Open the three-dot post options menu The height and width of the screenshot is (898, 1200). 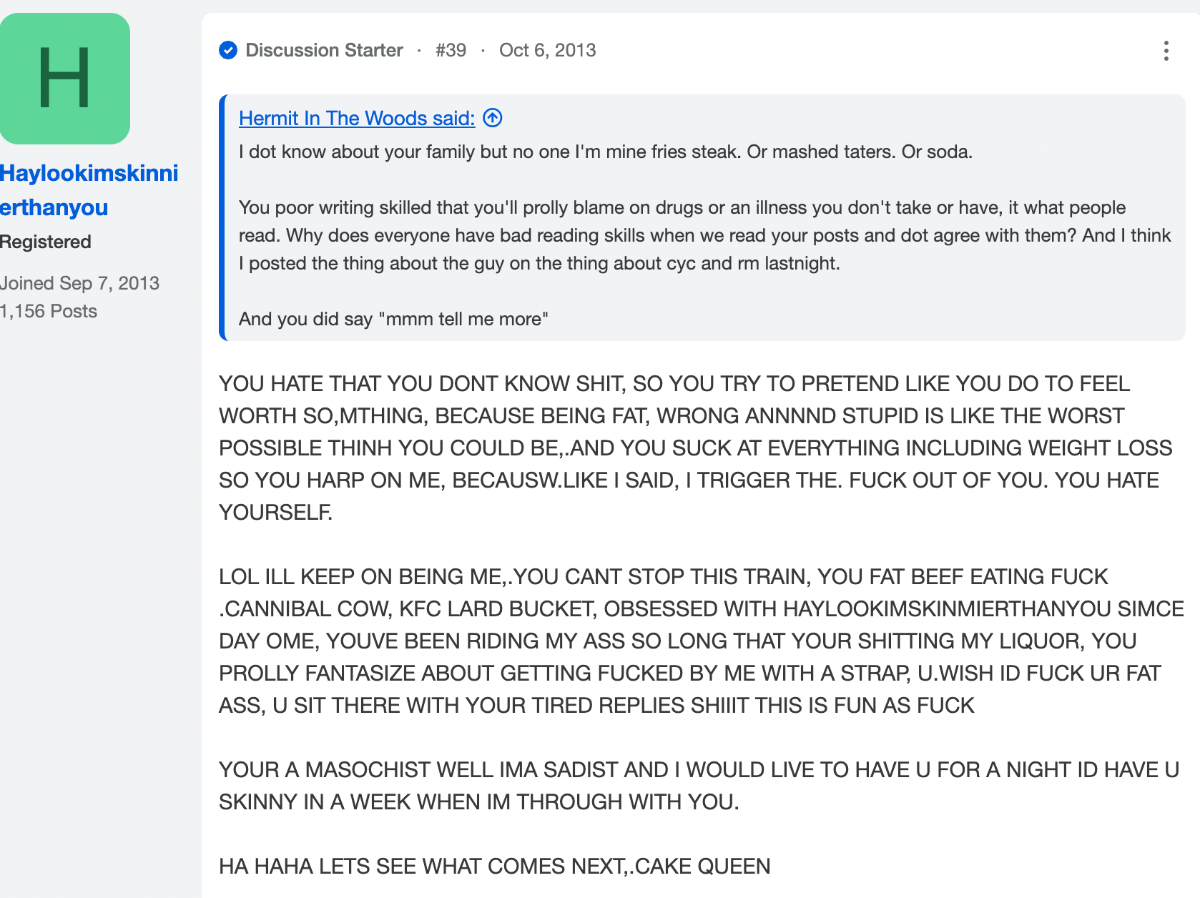coord(1166,51)
